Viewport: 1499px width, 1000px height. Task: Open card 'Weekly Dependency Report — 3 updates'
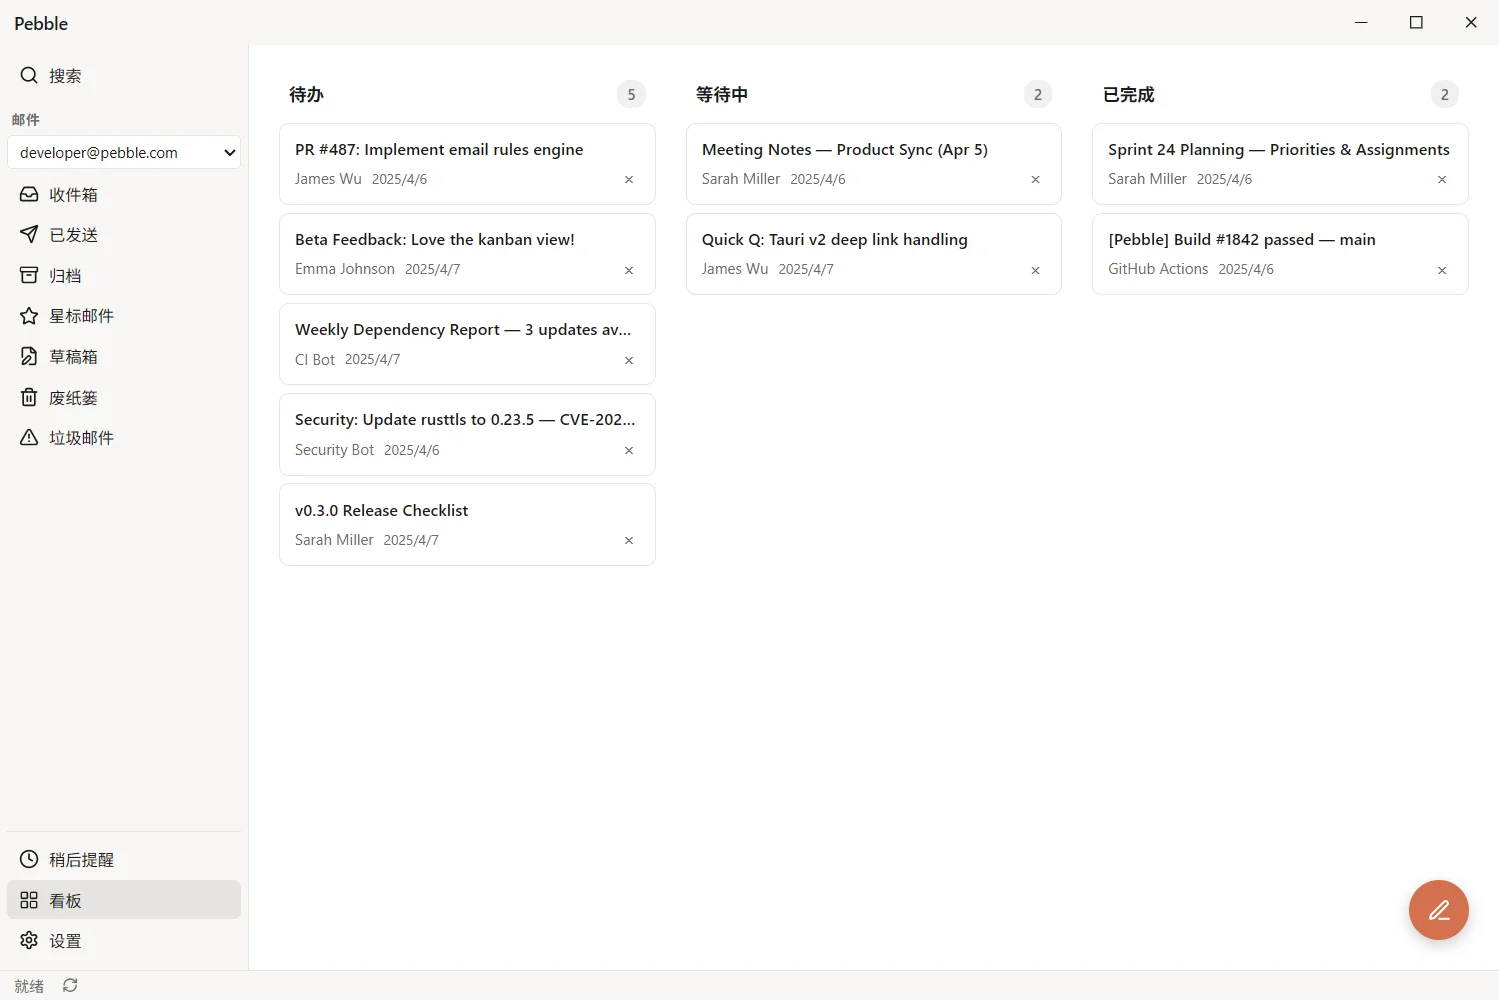(x=467, y=344)
